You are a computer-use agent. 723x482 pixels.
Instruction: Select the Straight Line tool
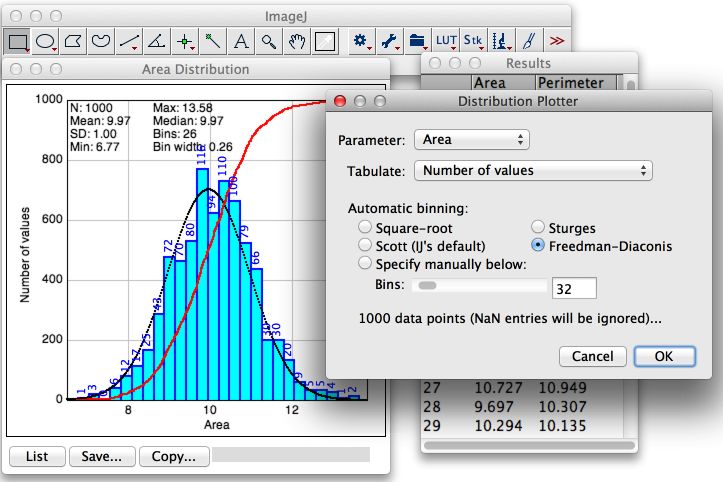coord(129,42)
